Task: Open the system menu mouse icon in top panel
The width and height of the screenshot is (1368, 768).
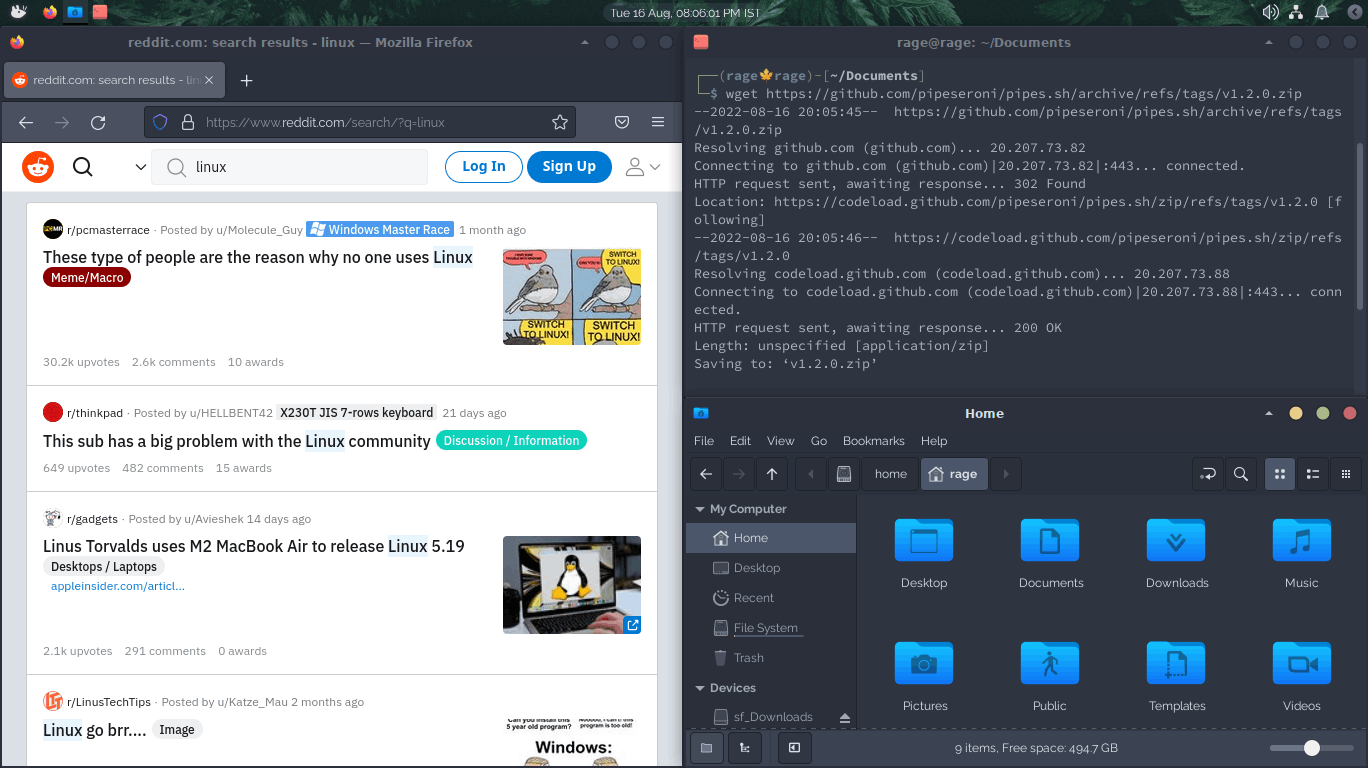Action: (18, 12)
